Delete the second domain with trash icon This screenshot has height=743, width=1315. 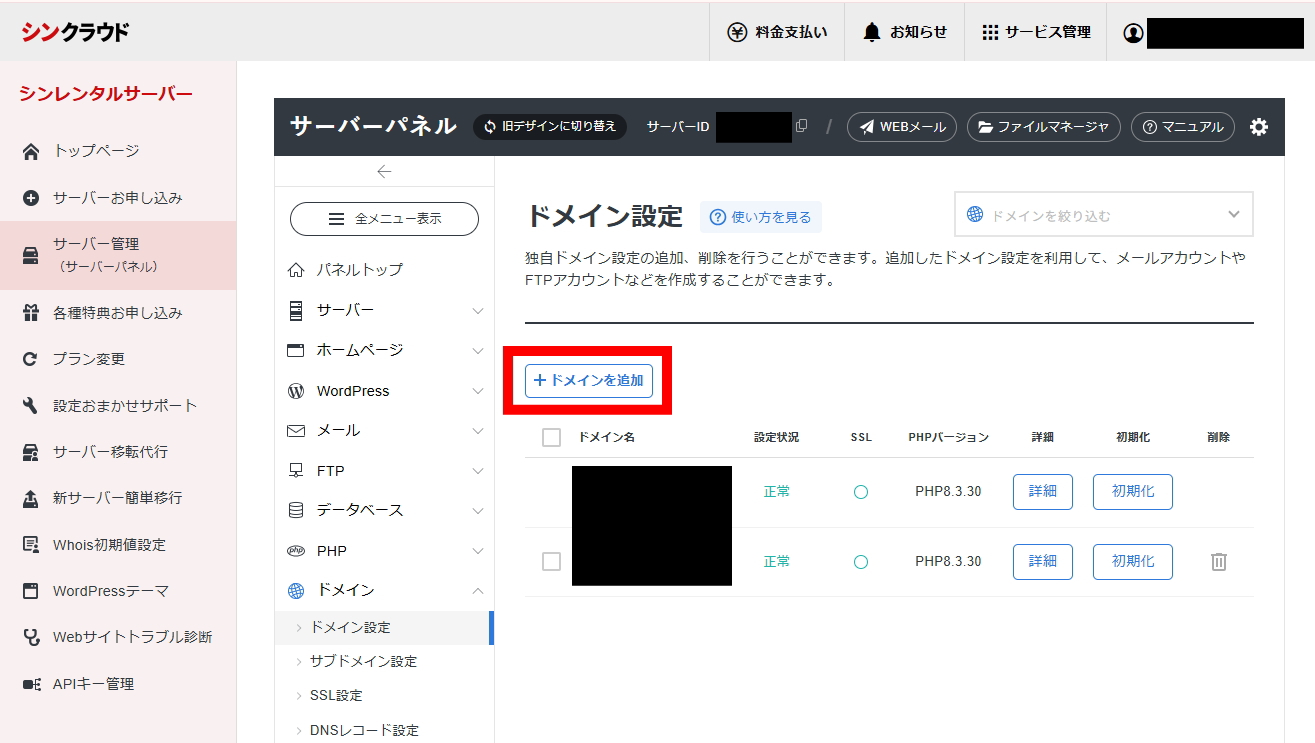coord(1218,562)
